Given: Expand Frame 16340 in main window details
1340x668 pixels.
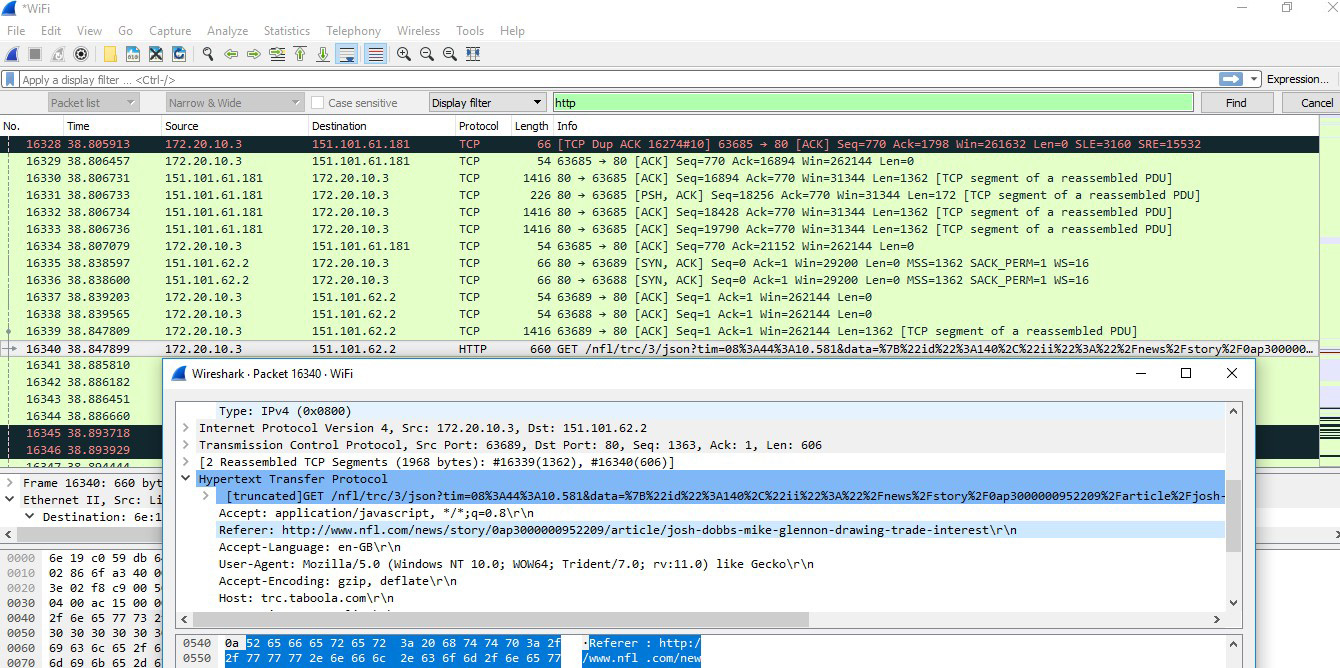Looking at the screenshot, I should [11, 483].
